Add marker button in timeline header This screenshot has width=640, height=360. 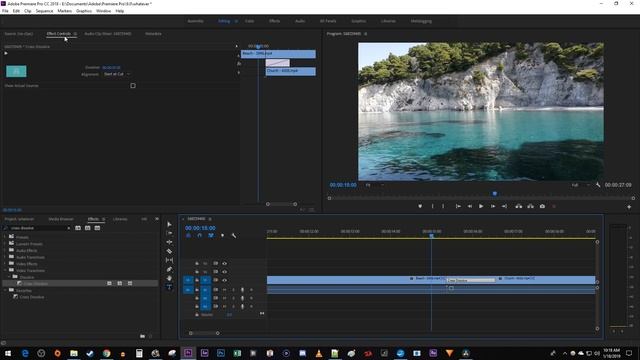coord(222,236)
